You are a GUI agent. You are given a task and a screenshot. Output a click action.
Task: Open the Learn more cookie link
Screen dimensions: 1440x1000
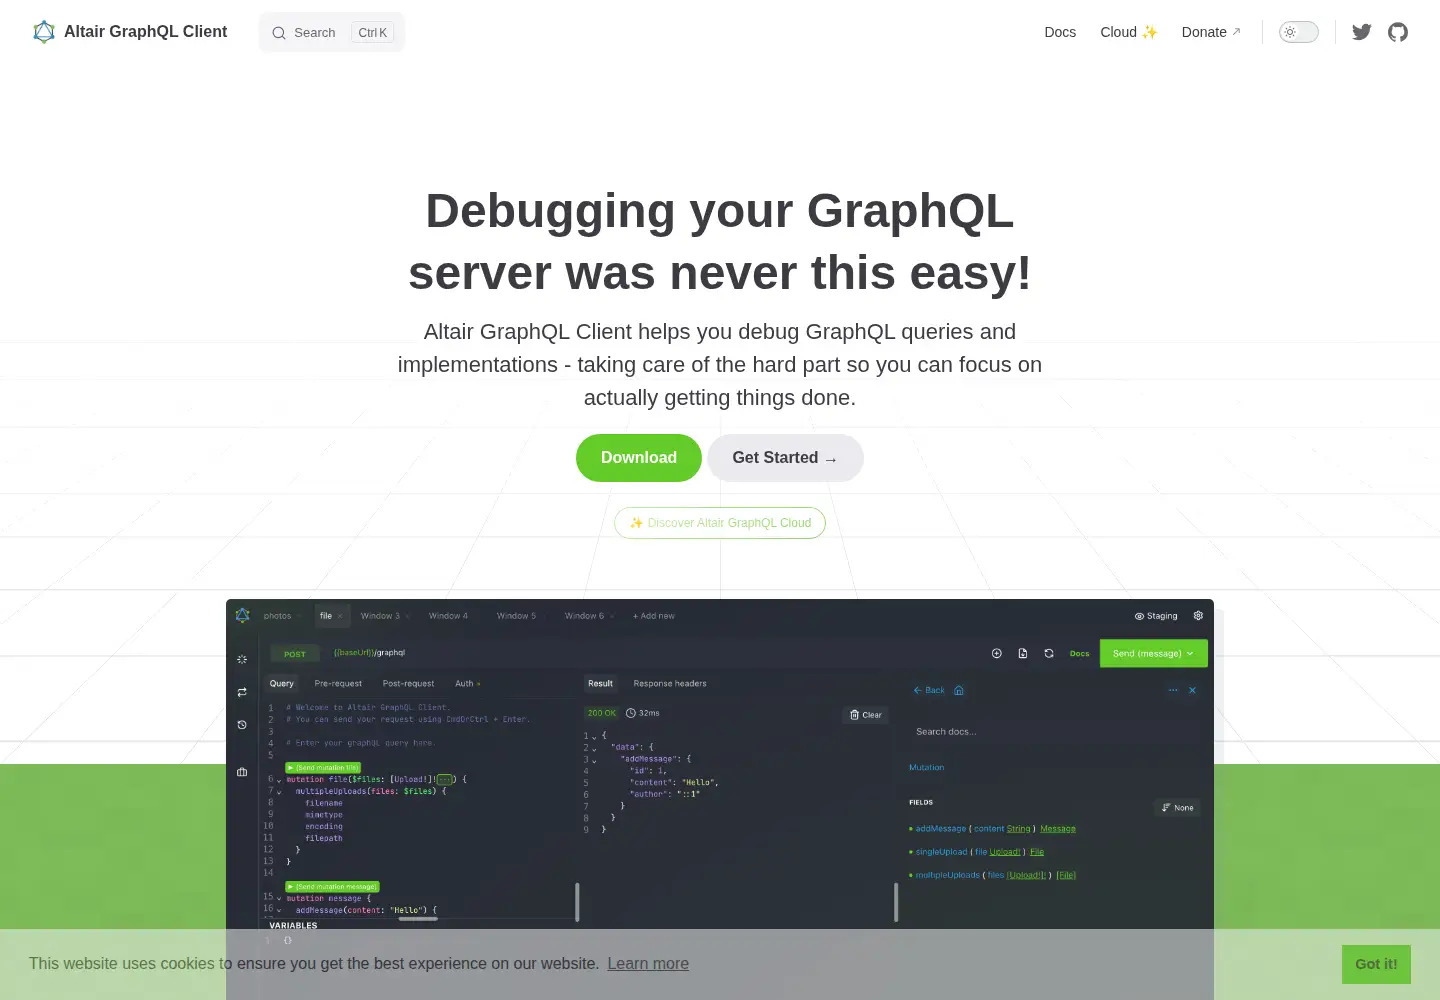[648, 964]
